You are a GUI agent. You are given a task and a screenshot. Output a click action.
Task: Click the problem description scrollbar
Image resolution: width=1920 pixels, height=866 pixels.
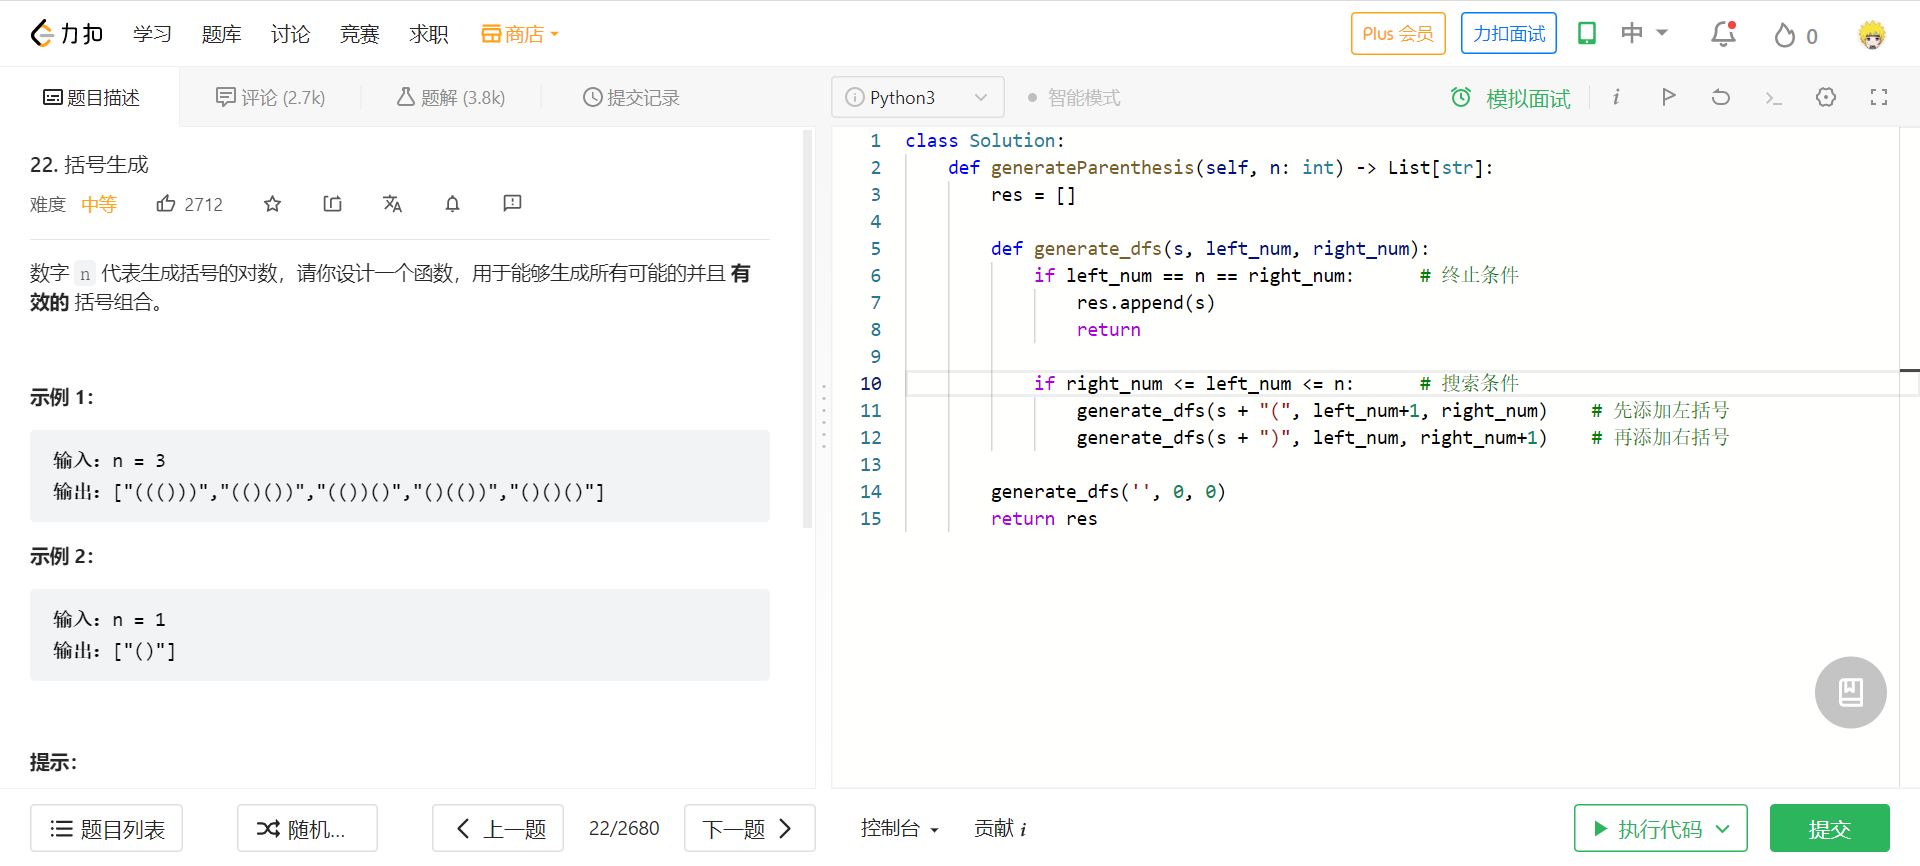[x=808, y=328]
